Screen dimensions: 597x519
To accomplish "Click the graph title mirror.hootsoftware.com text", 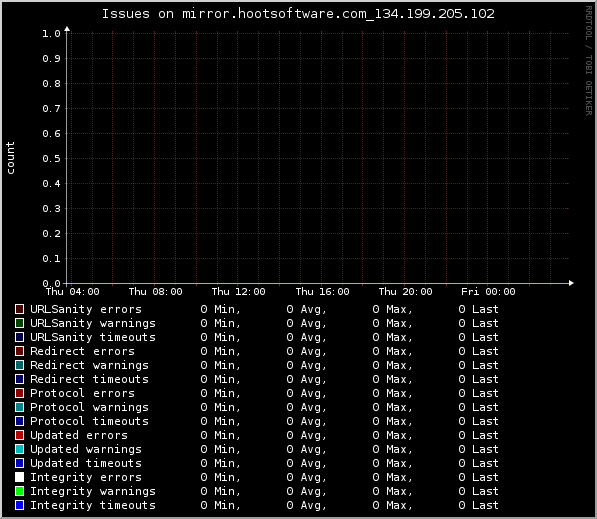I will (273, 14).
